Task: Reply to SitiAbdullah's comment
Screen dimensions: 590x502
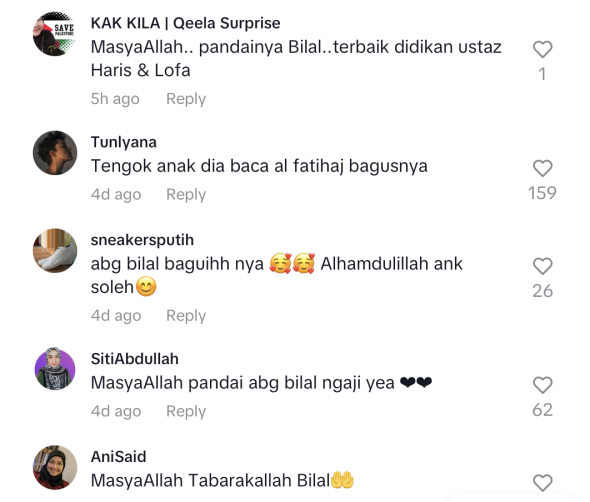Action: click(186, 411)
